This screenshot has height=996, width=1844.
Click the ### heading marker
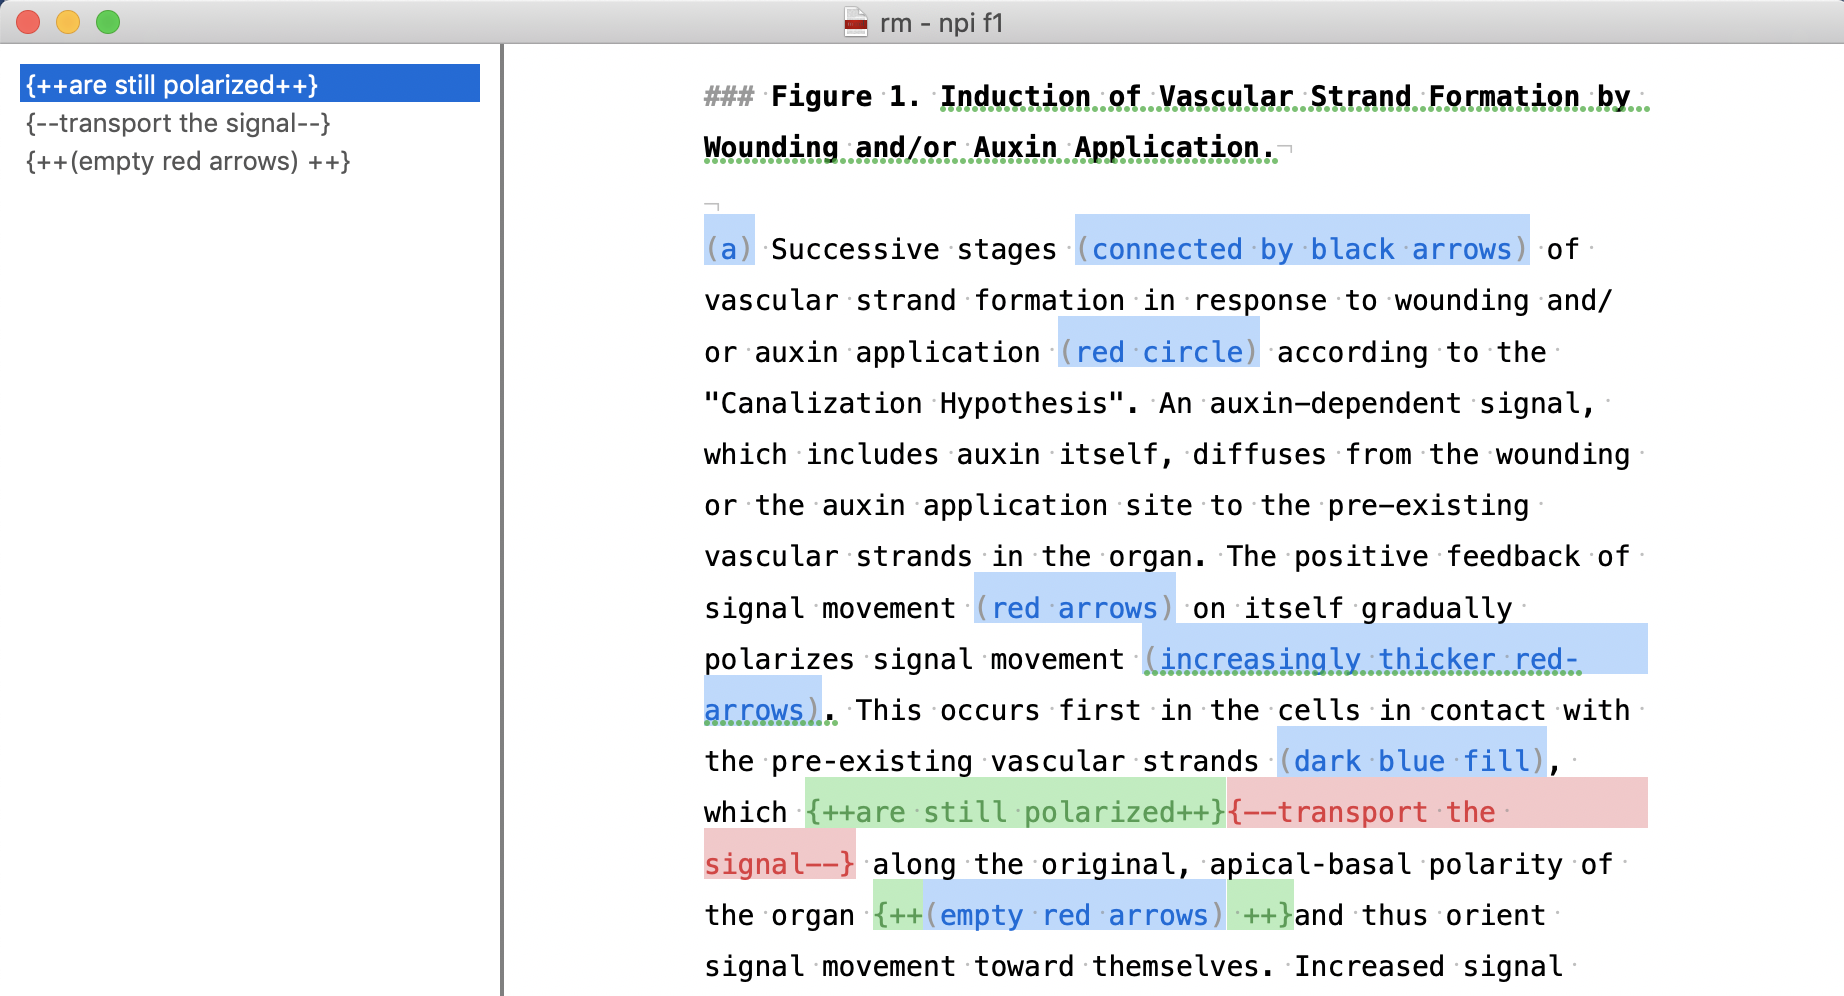click(728, 97)
